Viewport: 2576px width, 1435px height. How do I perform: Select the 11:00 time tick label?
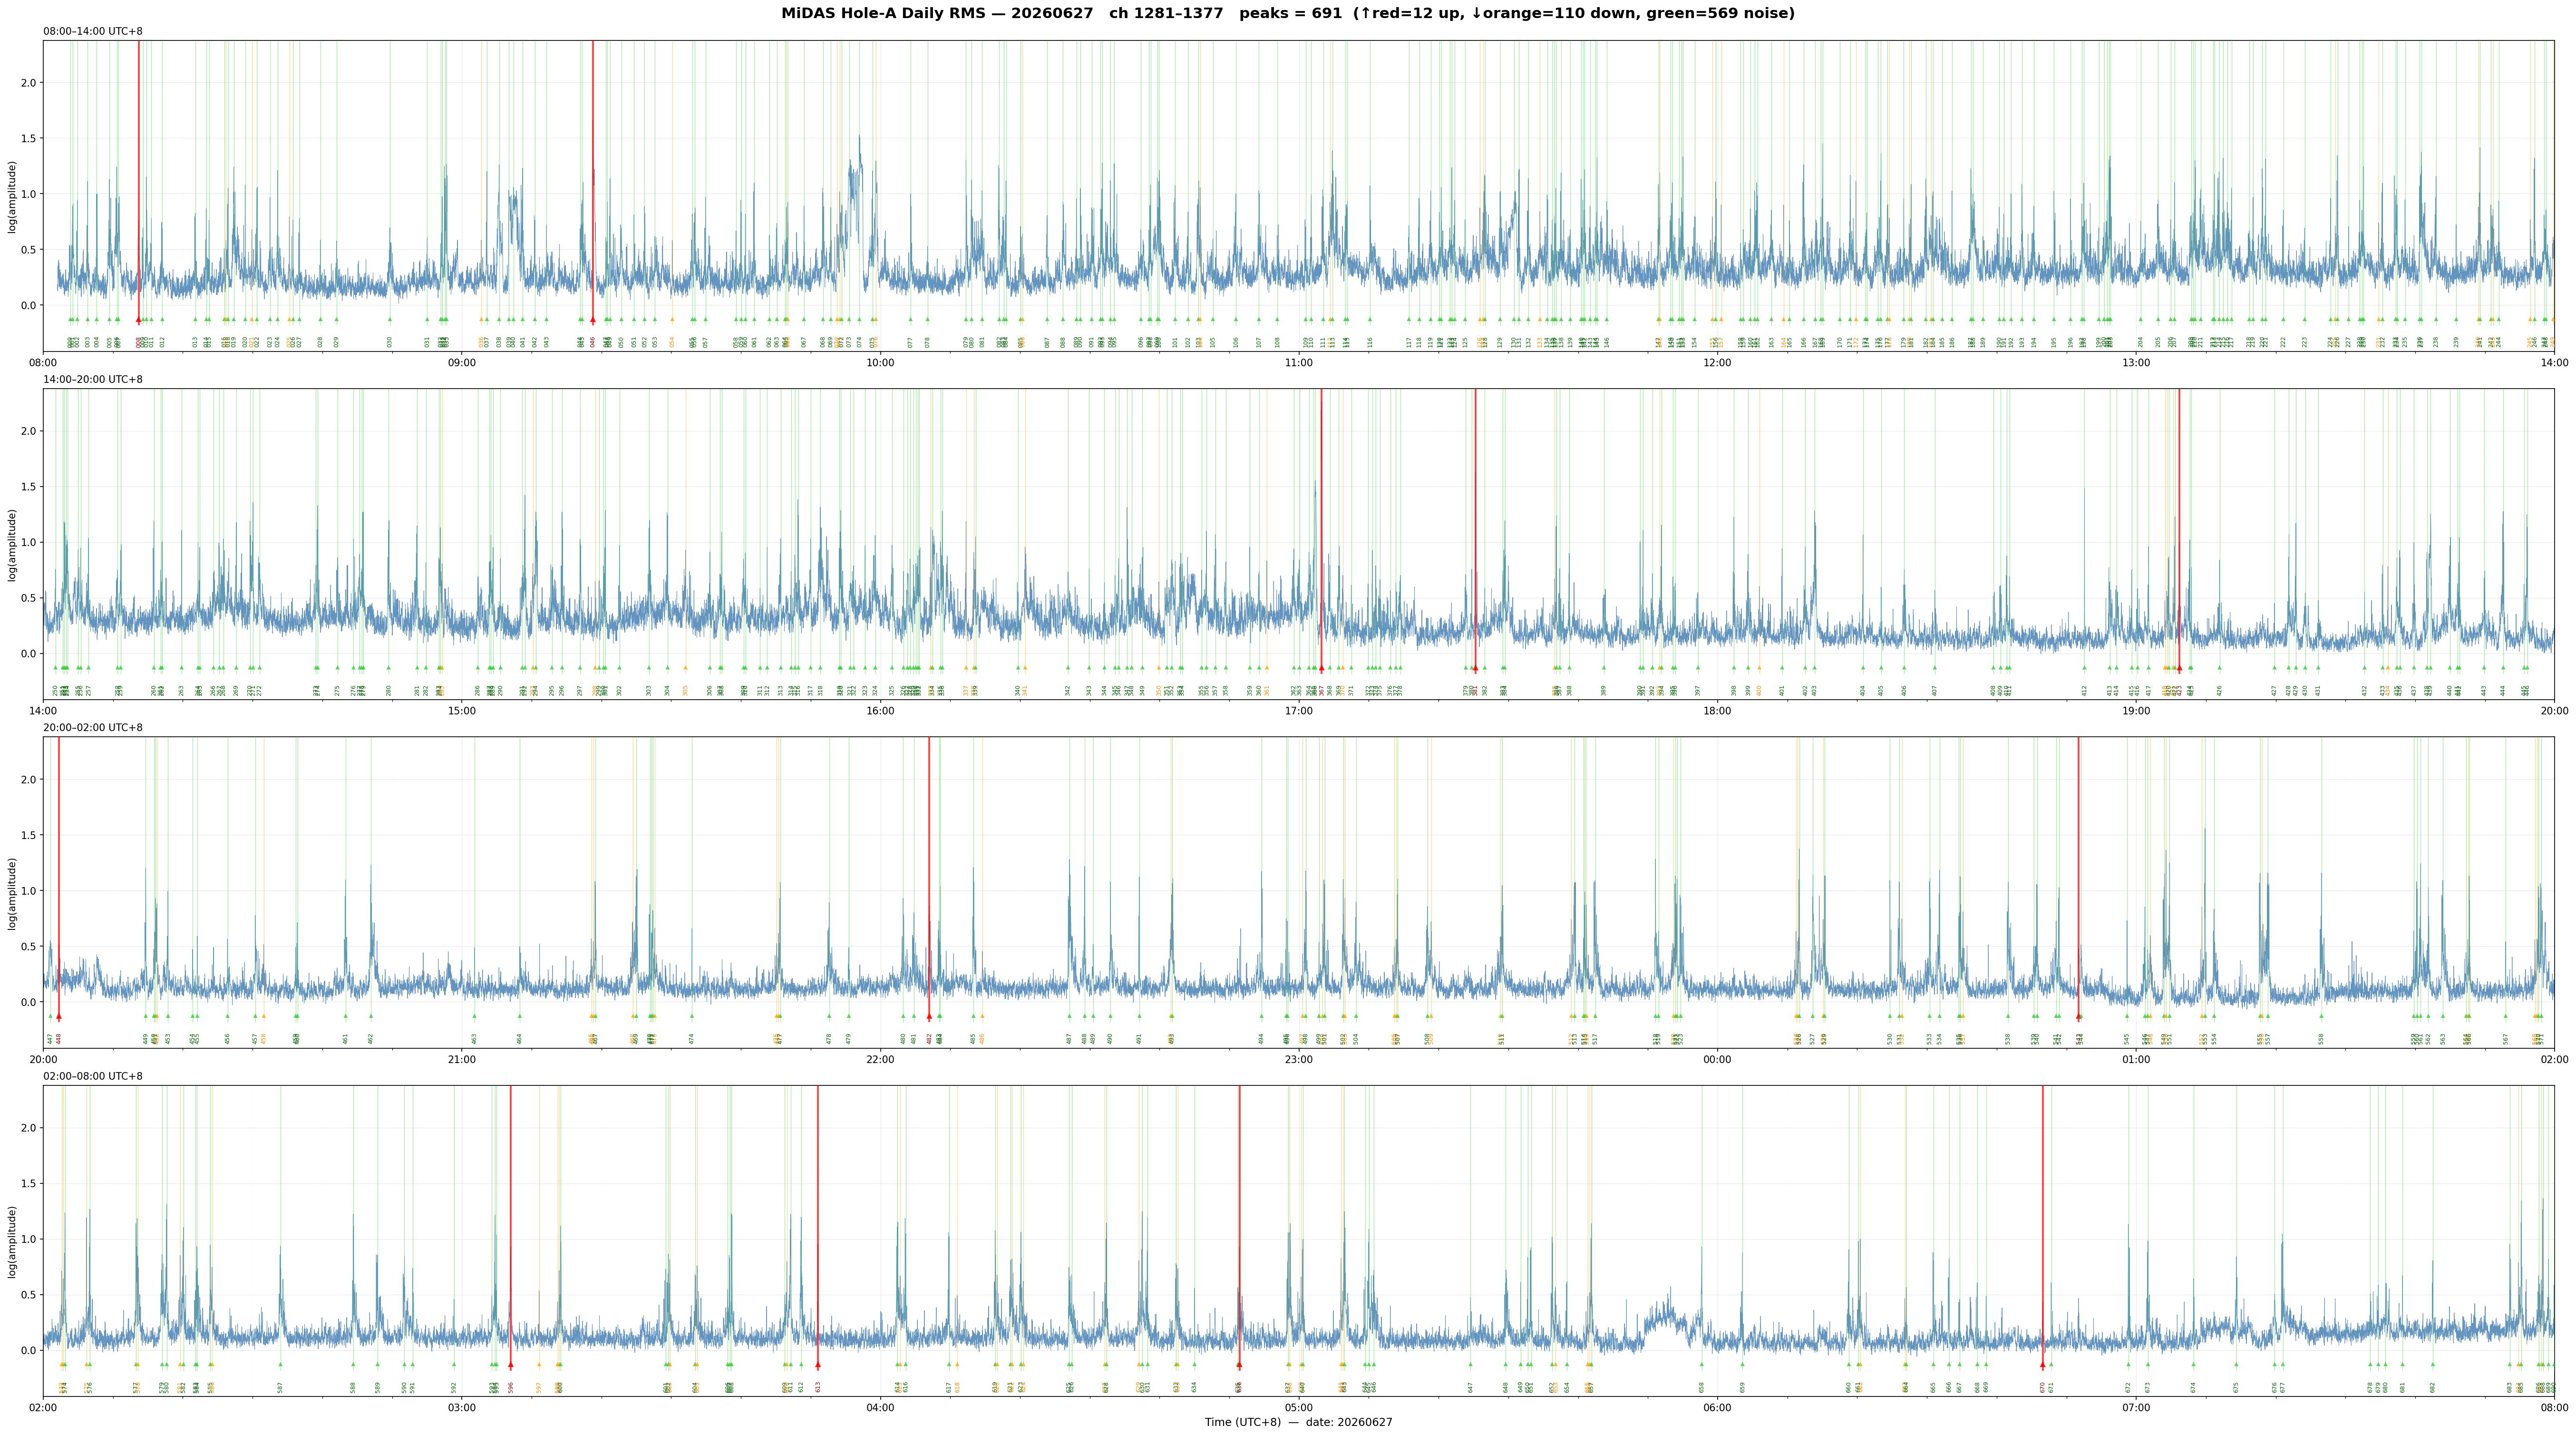1299,362
